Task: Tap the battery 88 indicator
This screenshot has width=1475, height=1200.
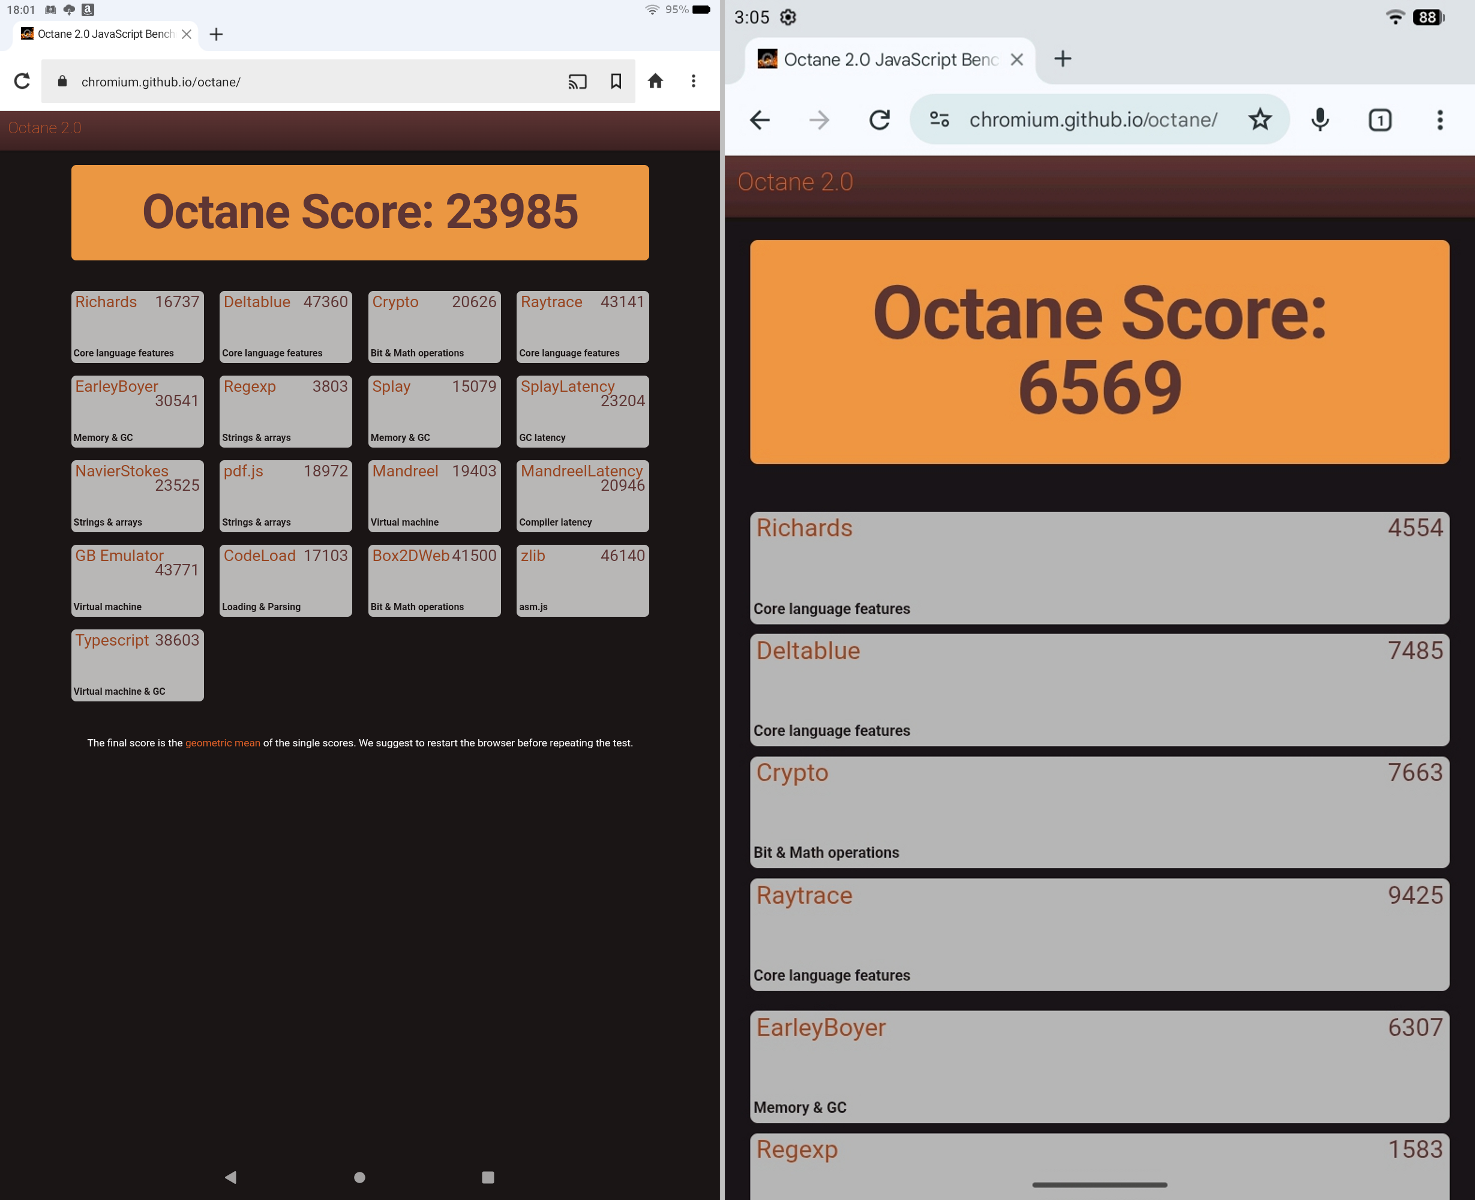Action: tap(1428, 17)
